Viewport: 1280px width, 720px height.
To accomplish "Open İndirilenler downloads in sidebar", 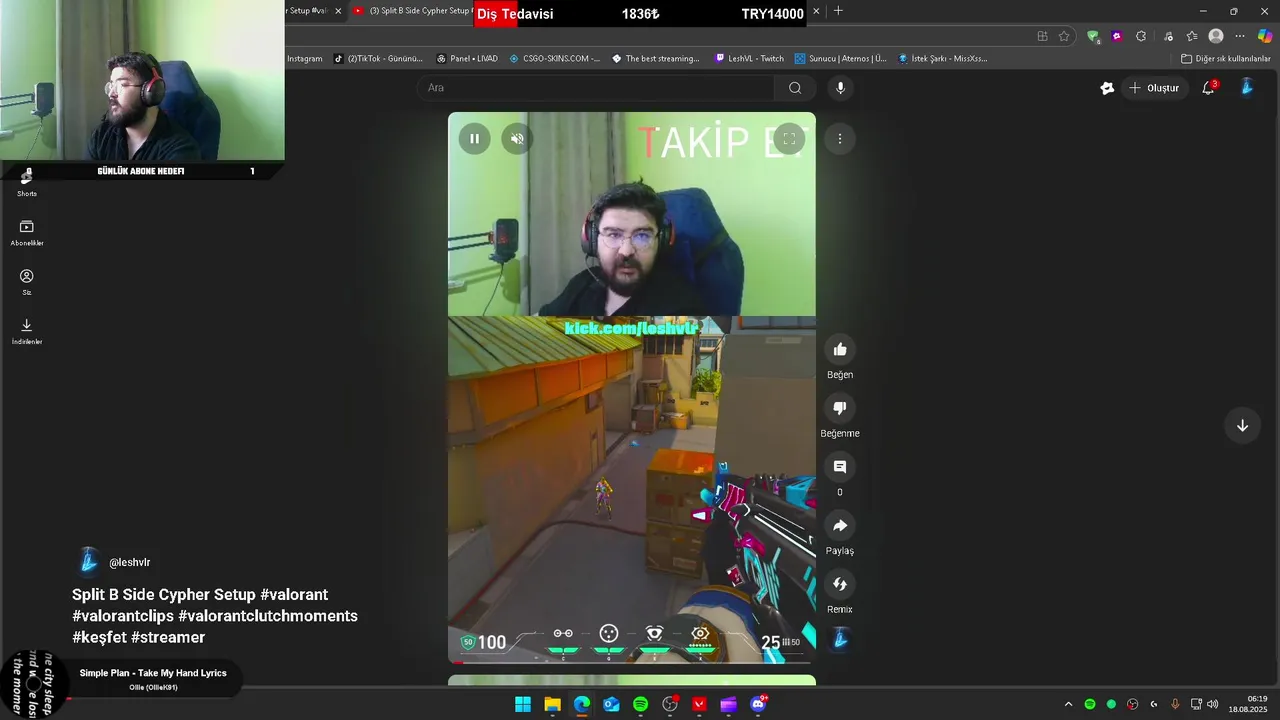I will click(x=27, y=331).
